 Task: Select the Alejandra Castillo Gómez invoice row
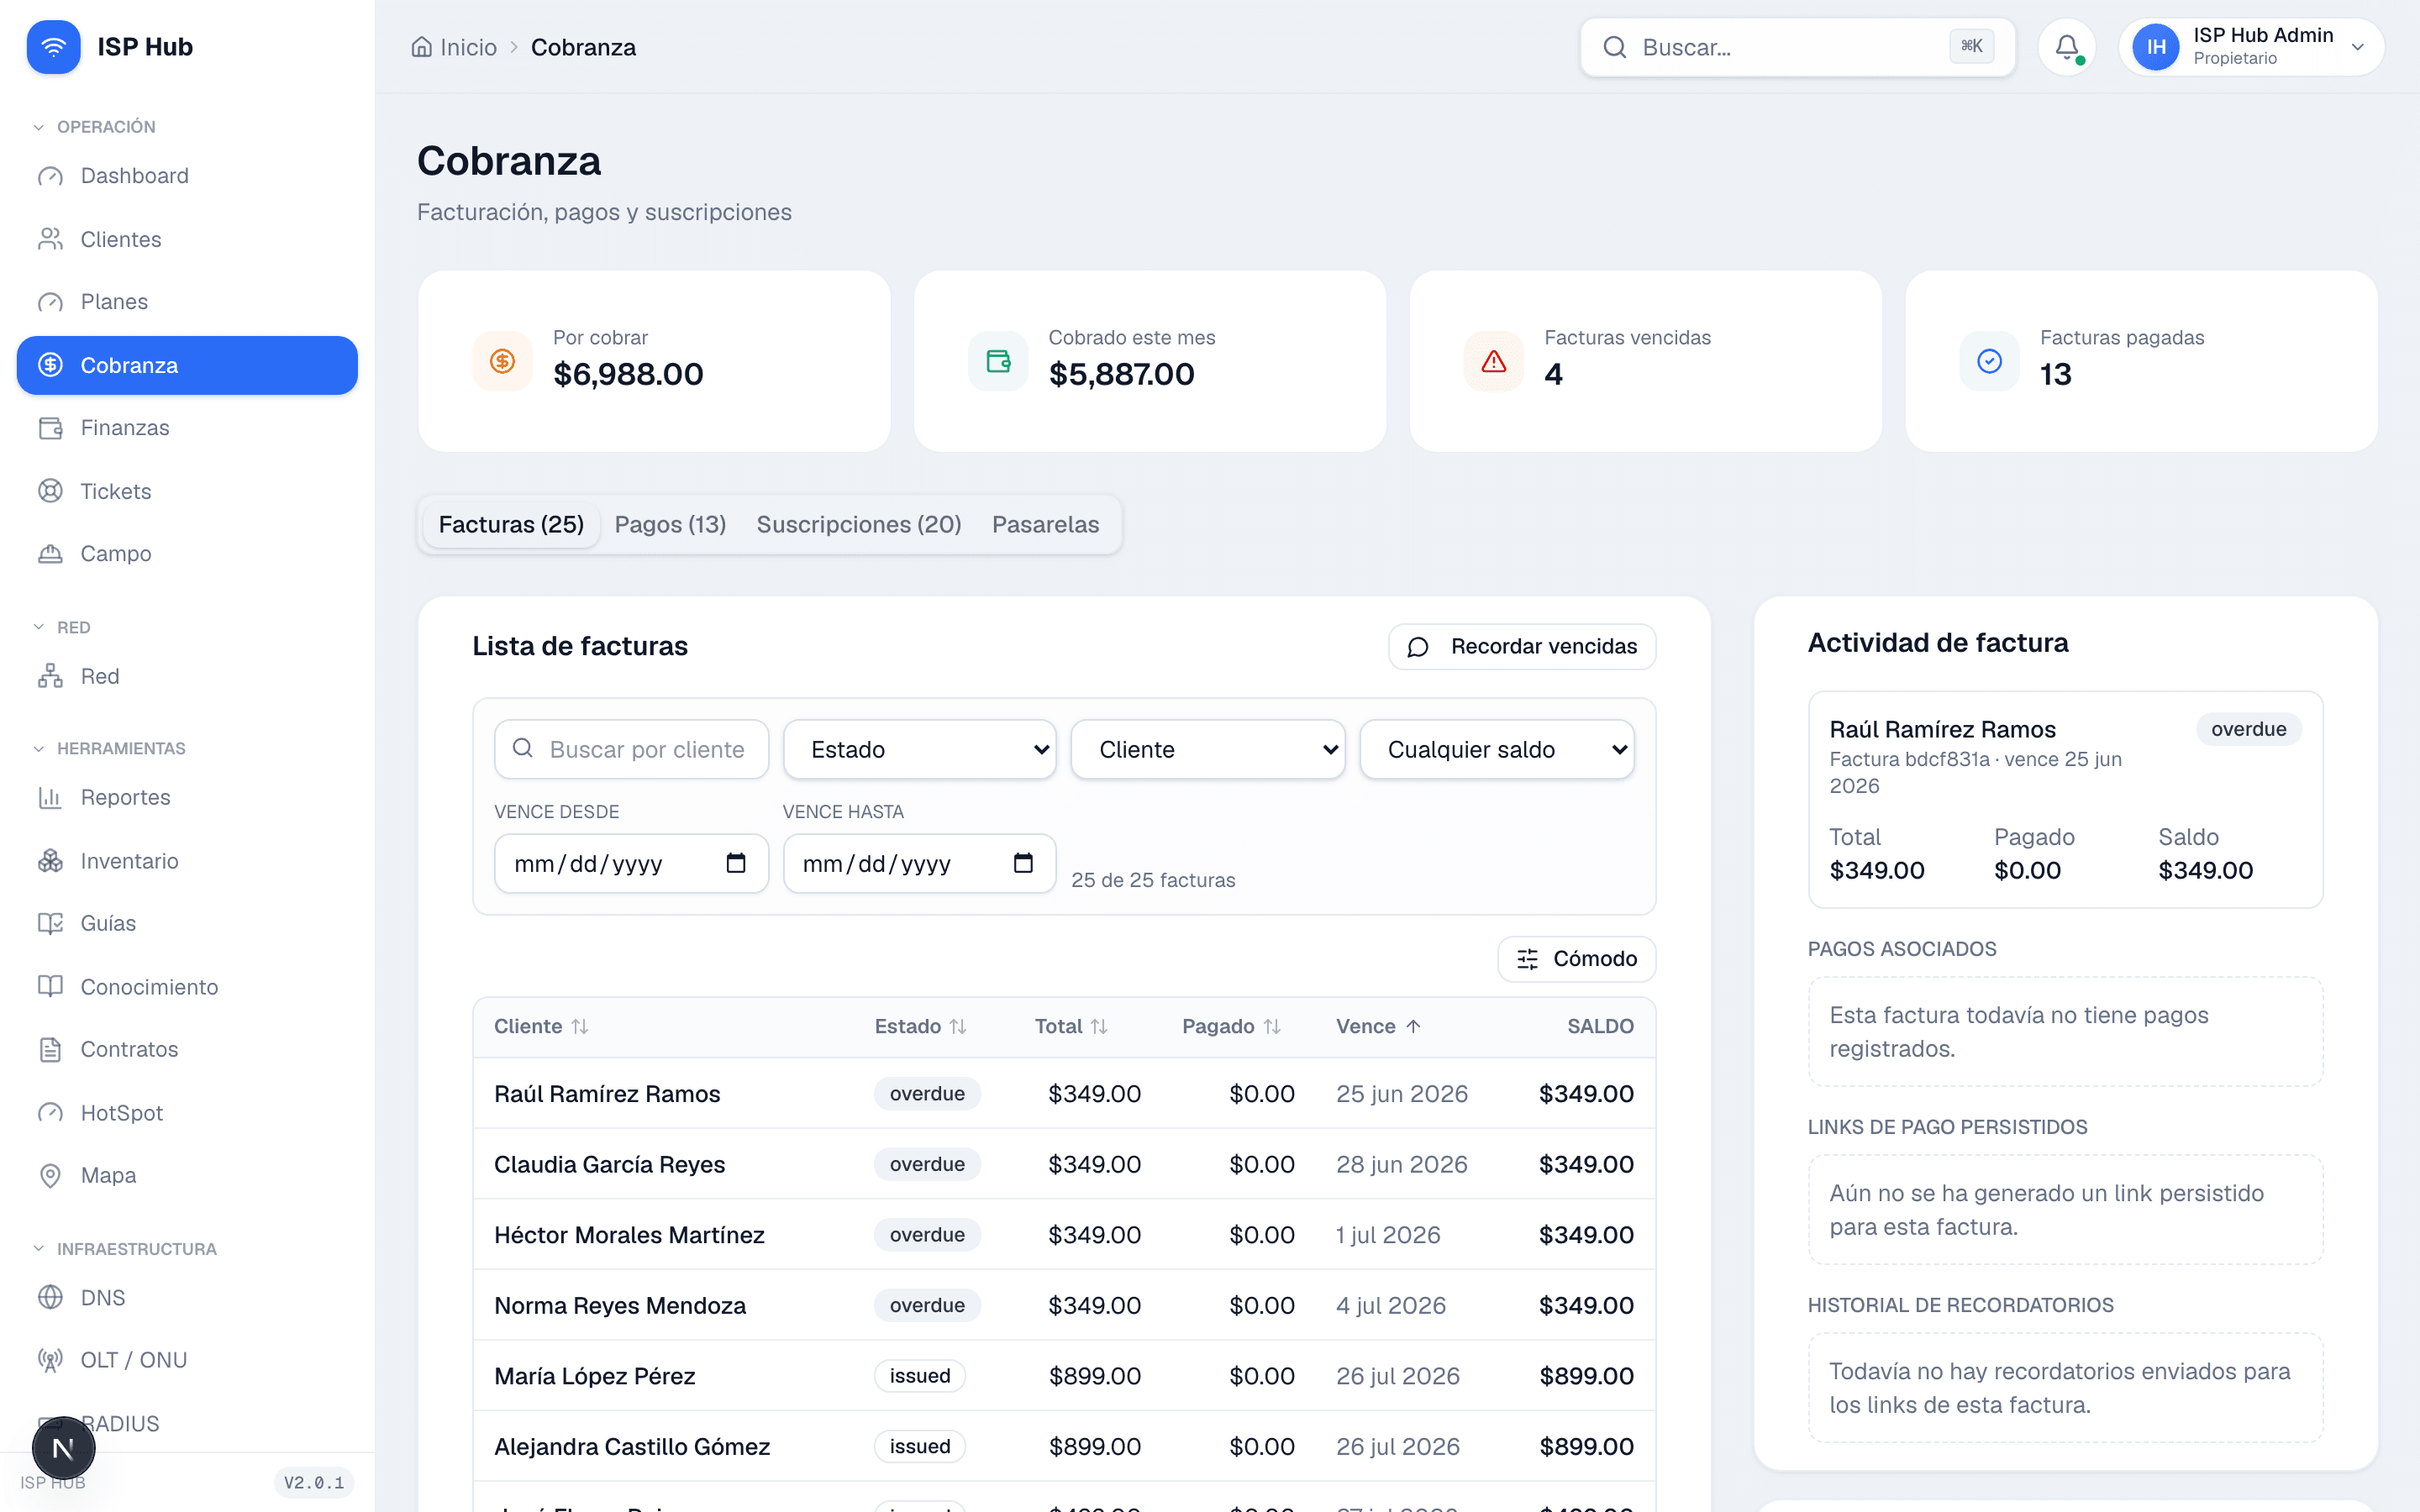click(x=1064, y=1446)
